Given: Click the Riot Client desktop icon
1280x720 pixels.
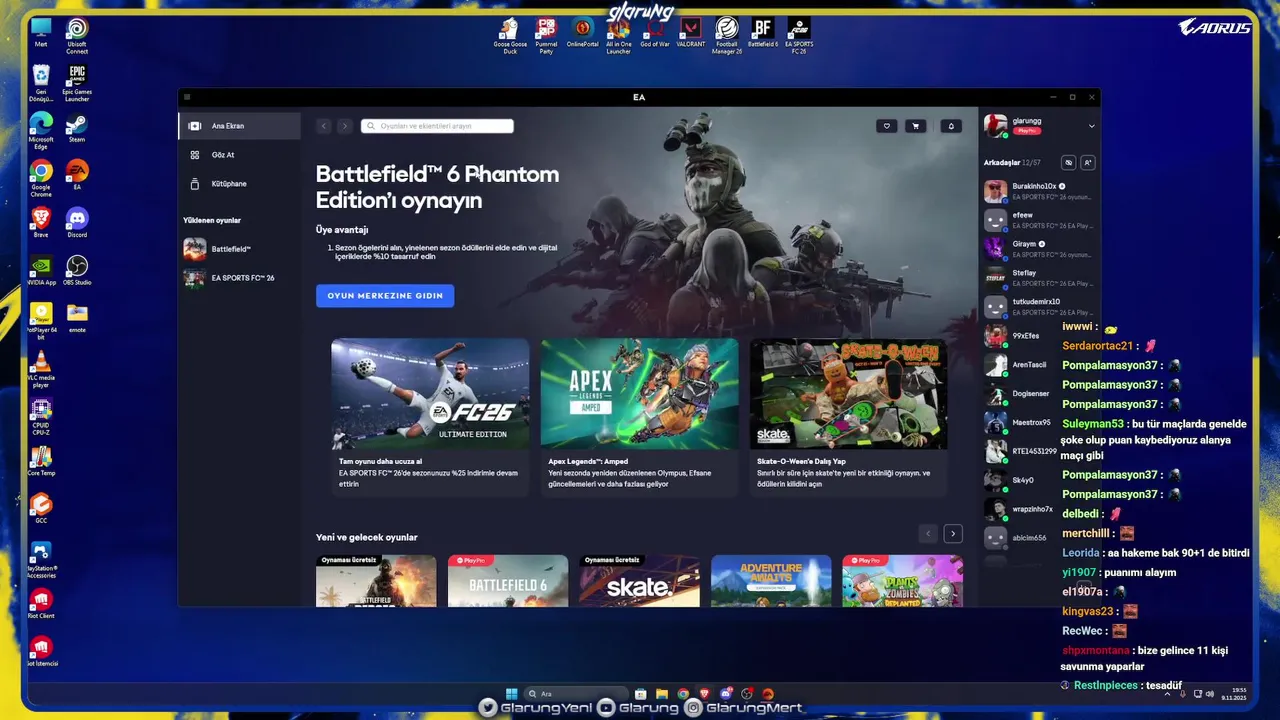Looking at the screenshot, I should [41, 603].
